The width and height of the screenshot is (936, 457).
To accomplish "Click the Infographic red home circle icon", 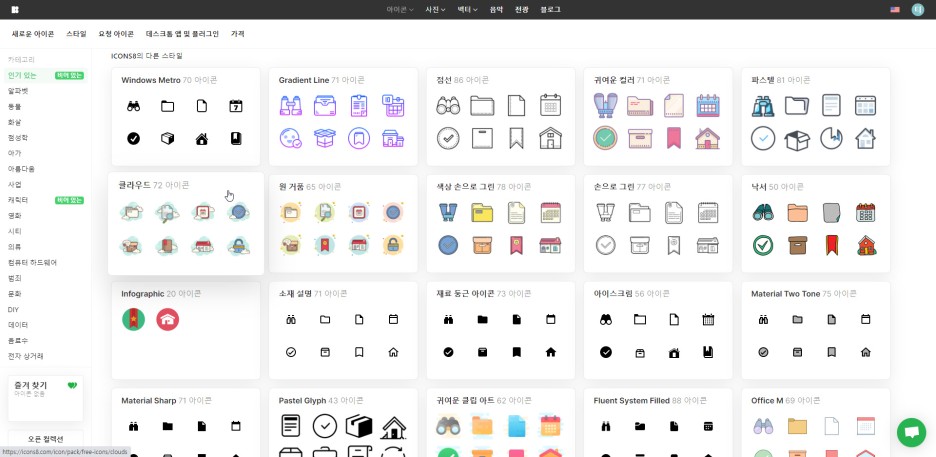I will 168,320.
